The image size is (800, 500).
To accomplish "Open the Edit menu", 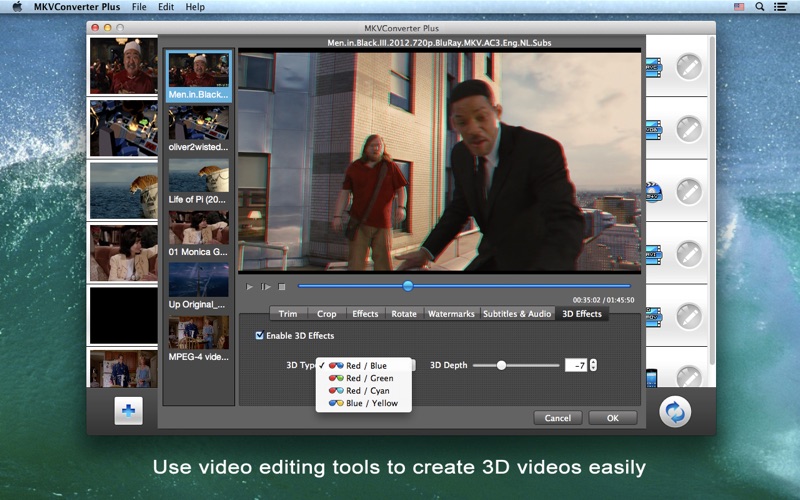I will pyautogui.click(x=166, y=7).
